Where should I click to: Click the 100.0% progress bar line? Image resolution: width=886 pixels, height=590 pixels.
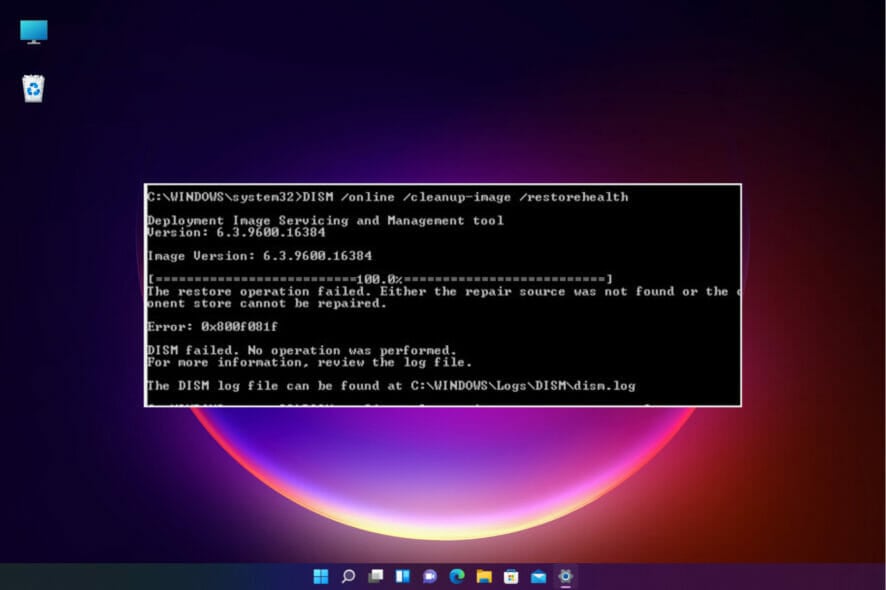(x=380, y=279)
